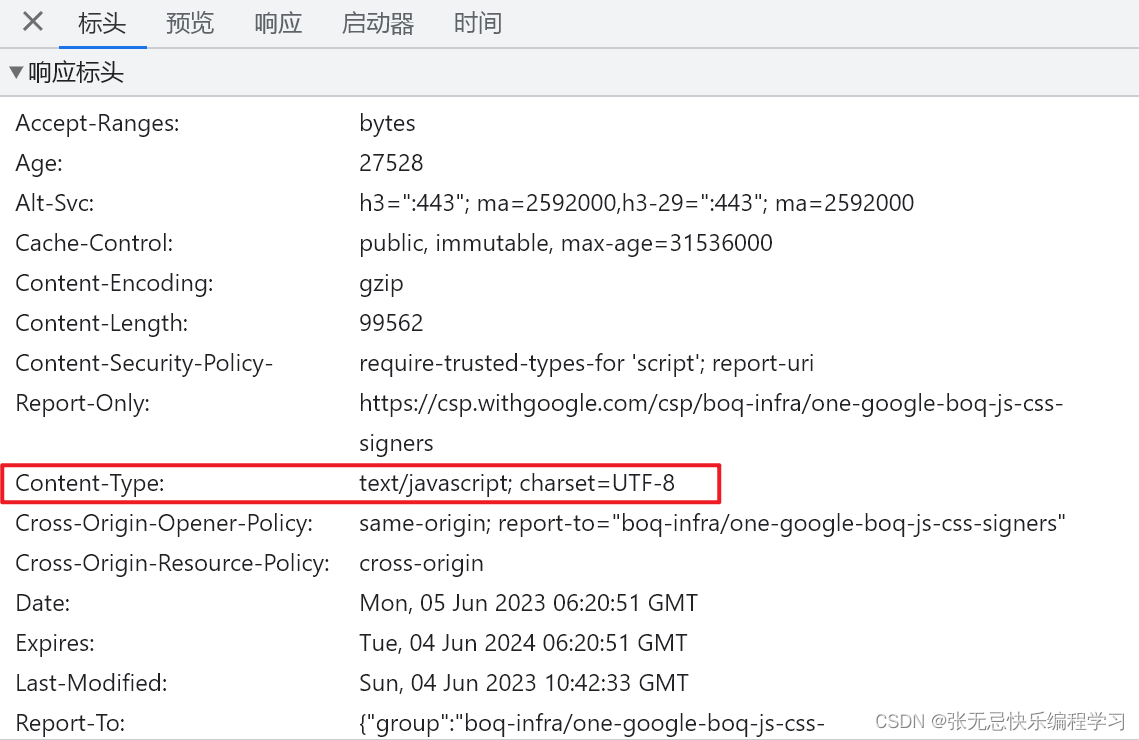Open the 时间 tab

pos(477,22)
